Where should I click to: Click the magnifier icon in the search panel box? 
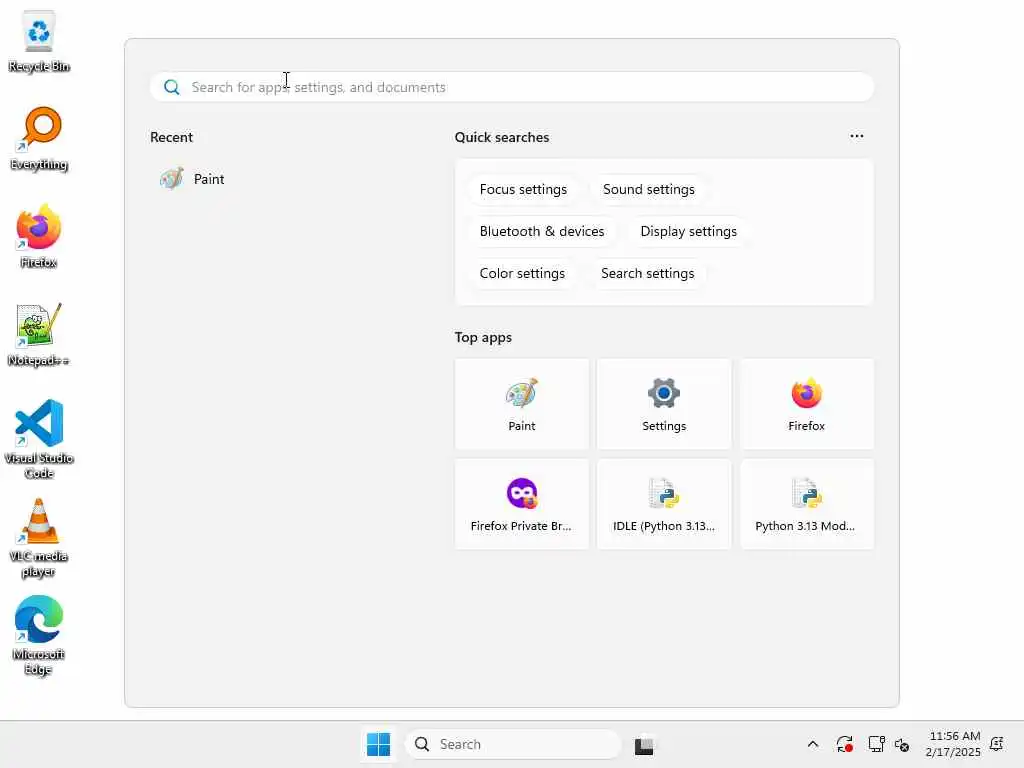[x=172, y=88]
